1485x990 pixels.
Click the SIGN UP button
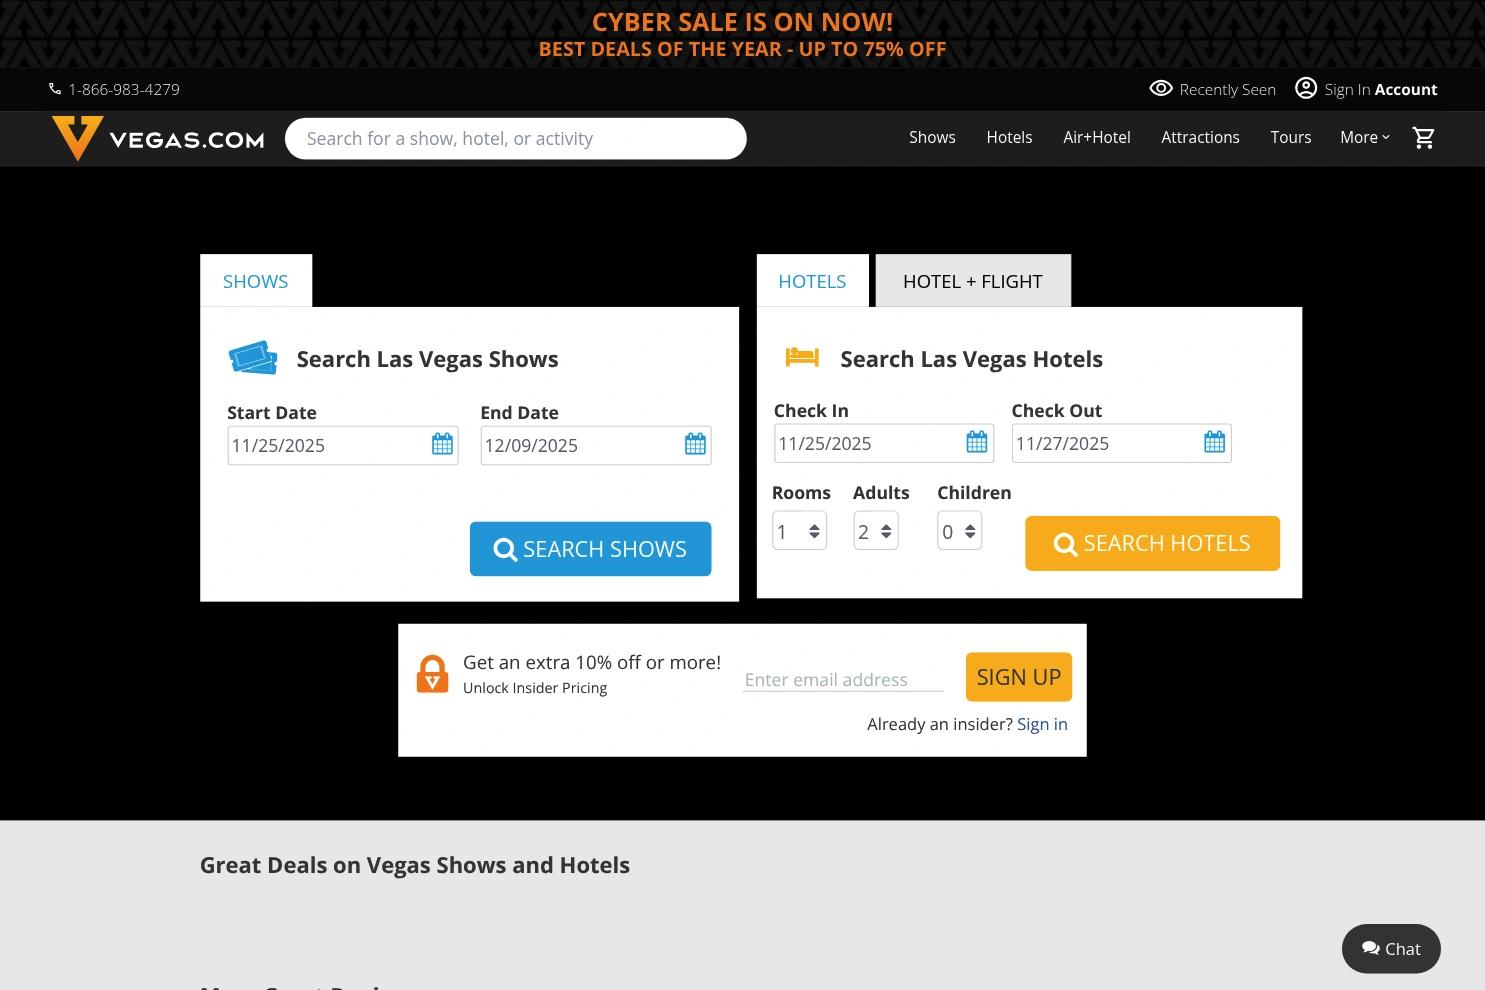(x=1019, y=677)
